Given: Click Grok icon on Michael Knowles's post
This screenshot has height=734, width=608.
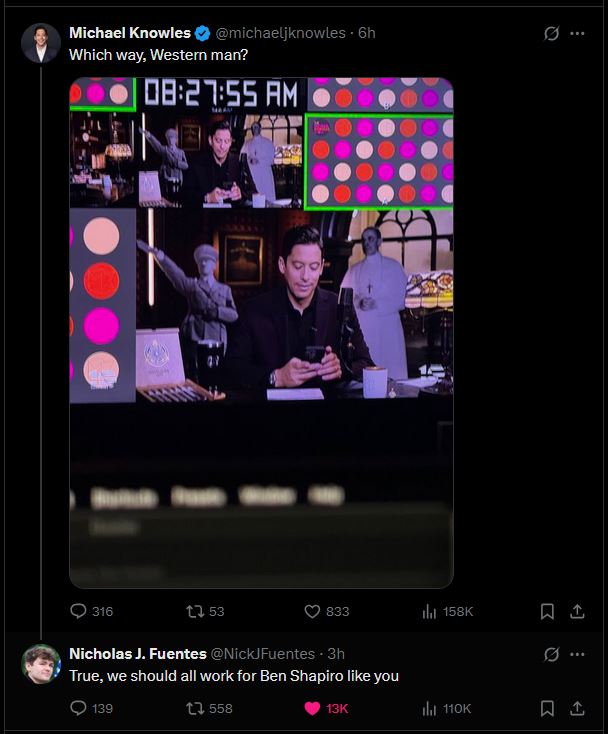Looking at the screenshot, I should (x=551, y=33).
